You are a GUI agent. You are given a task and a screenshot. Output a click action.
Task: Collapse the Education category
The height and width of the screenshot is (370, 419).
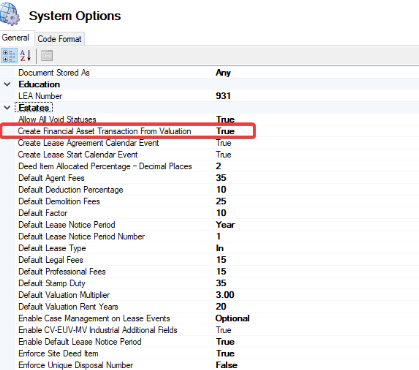coord(7,84)
